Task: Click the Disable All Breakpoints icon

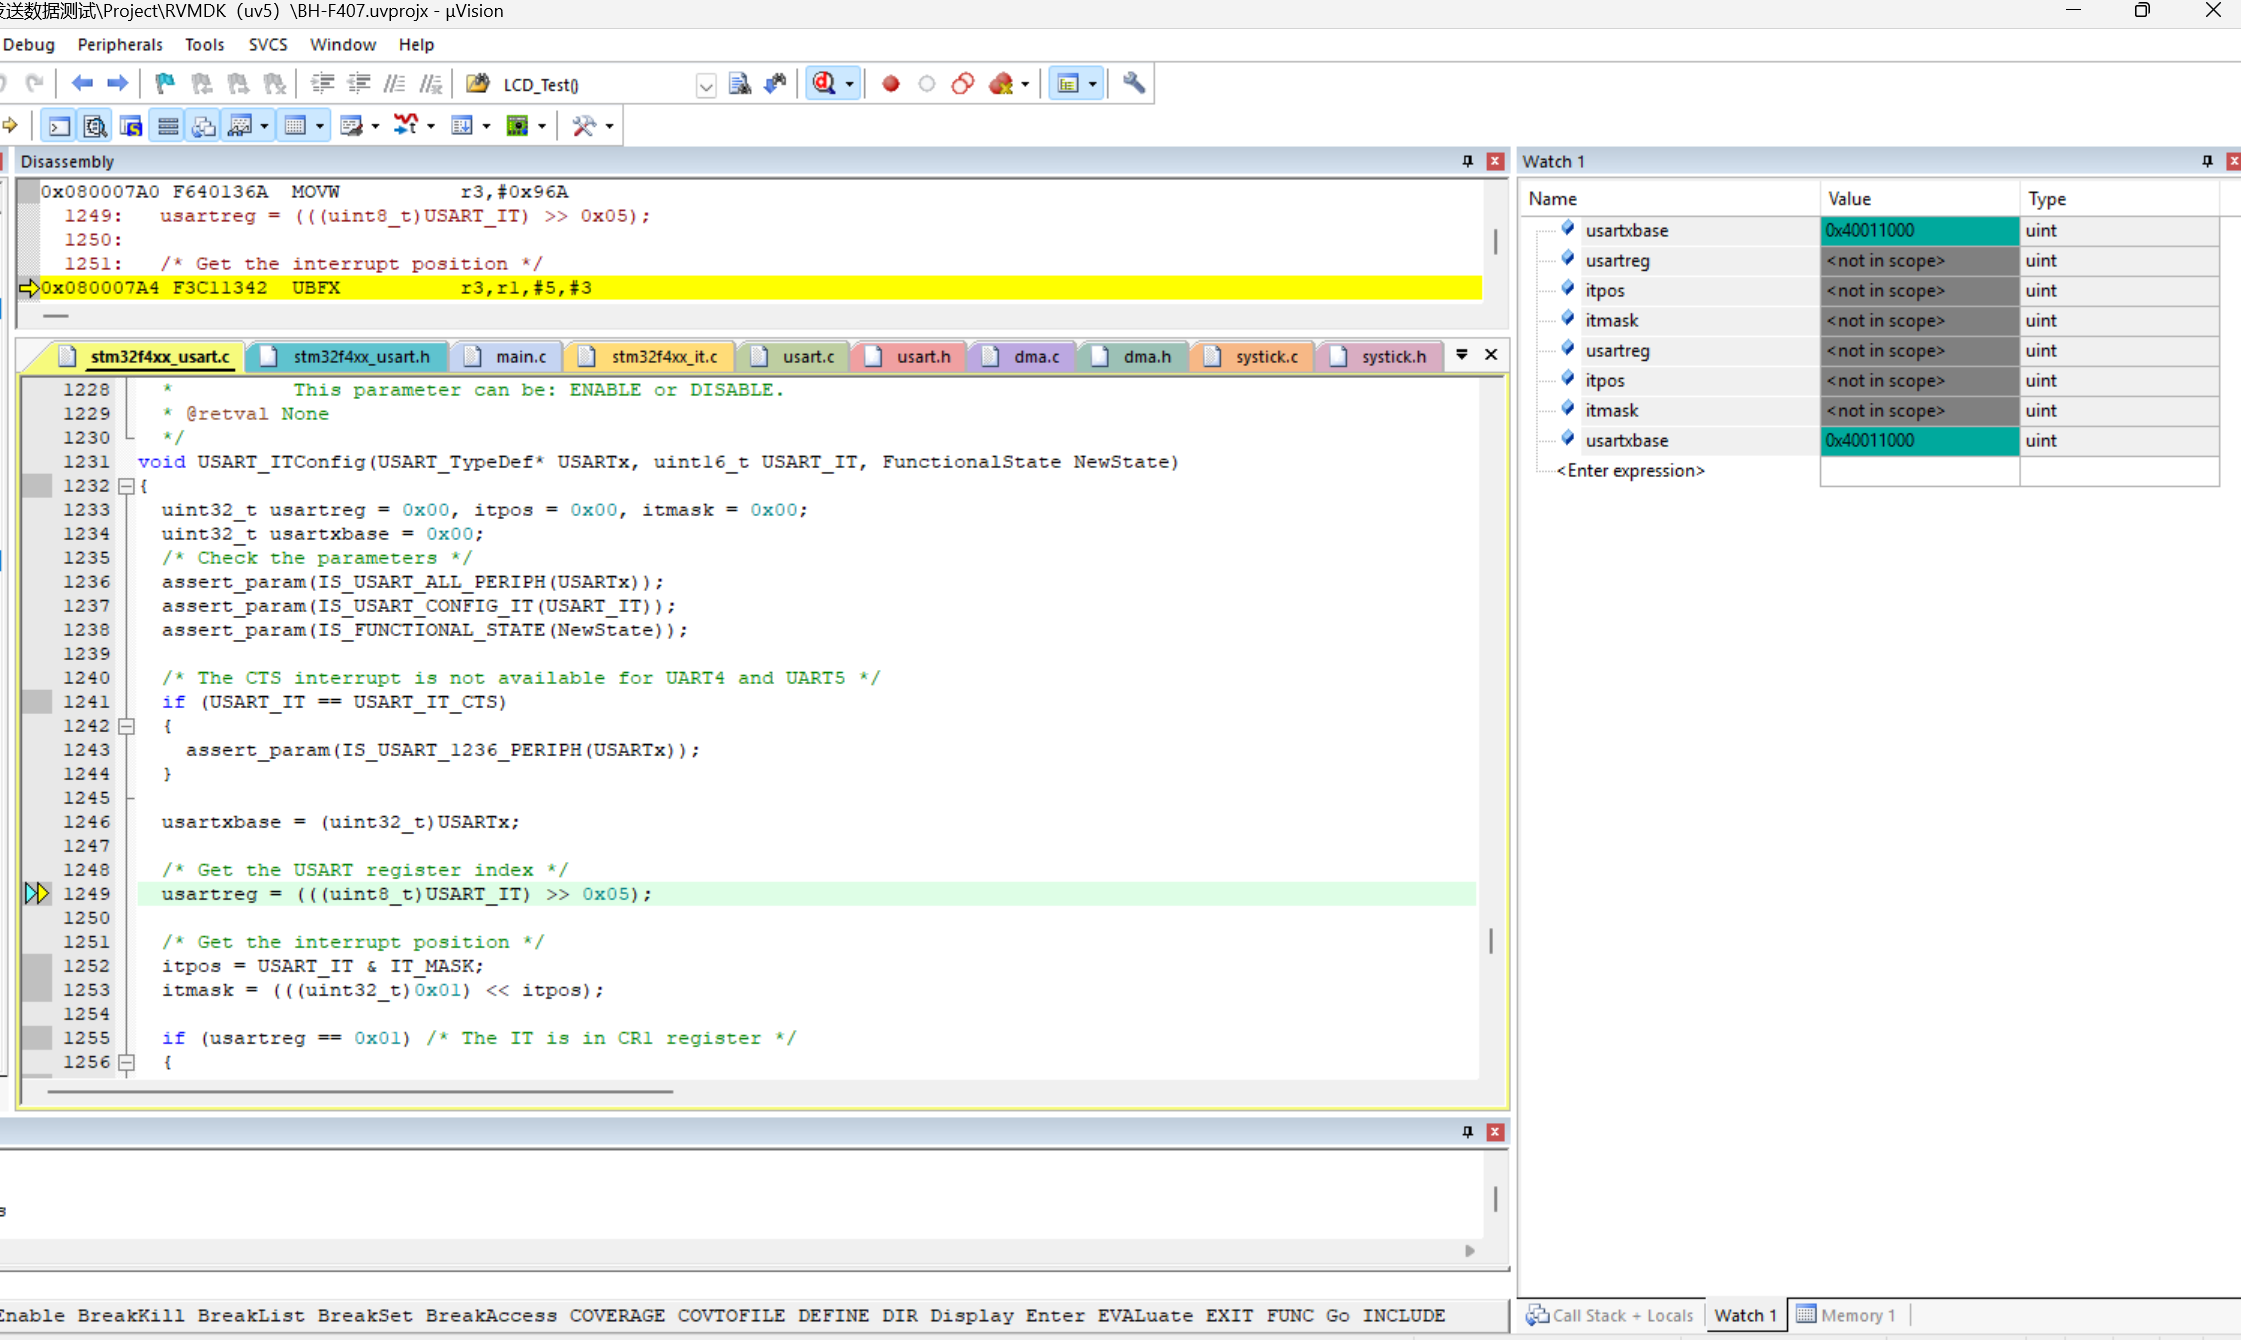Action: pyautogui.click(x=963, y=84)
